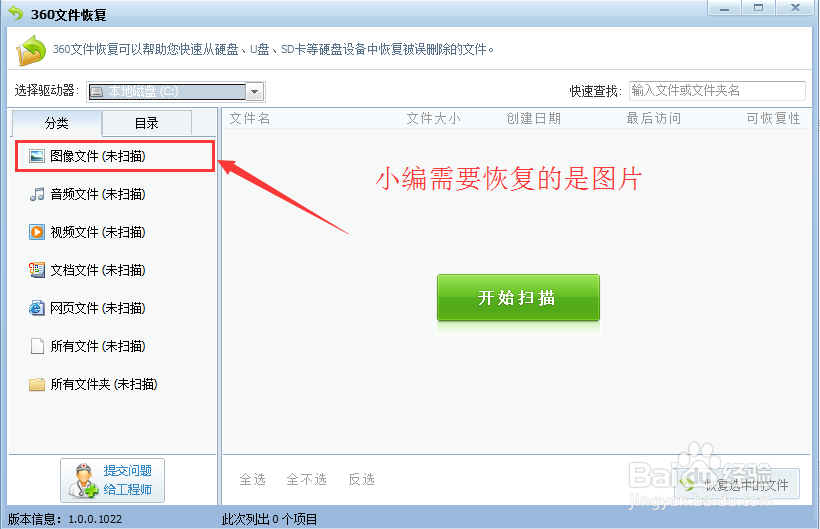The width and height of the screenshot is (820, 529).
Task: Click the web page files browser icon
Action: (x=37, y=308)
